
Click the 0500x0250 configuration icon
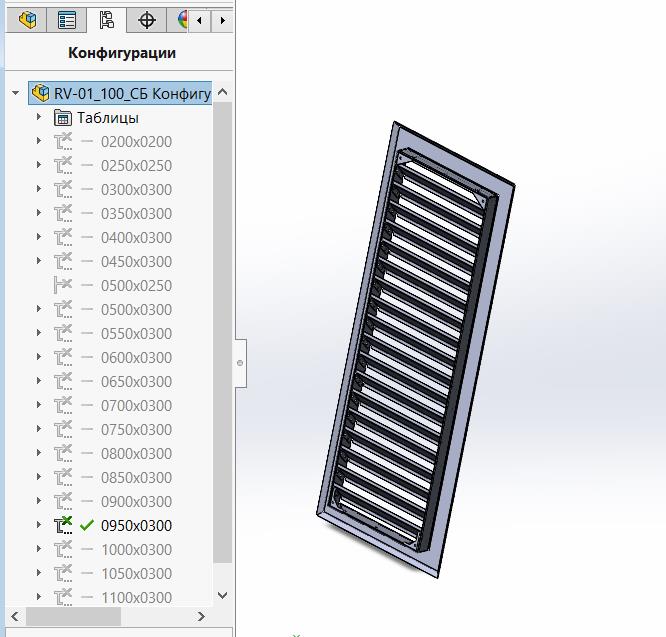point(63,285)
